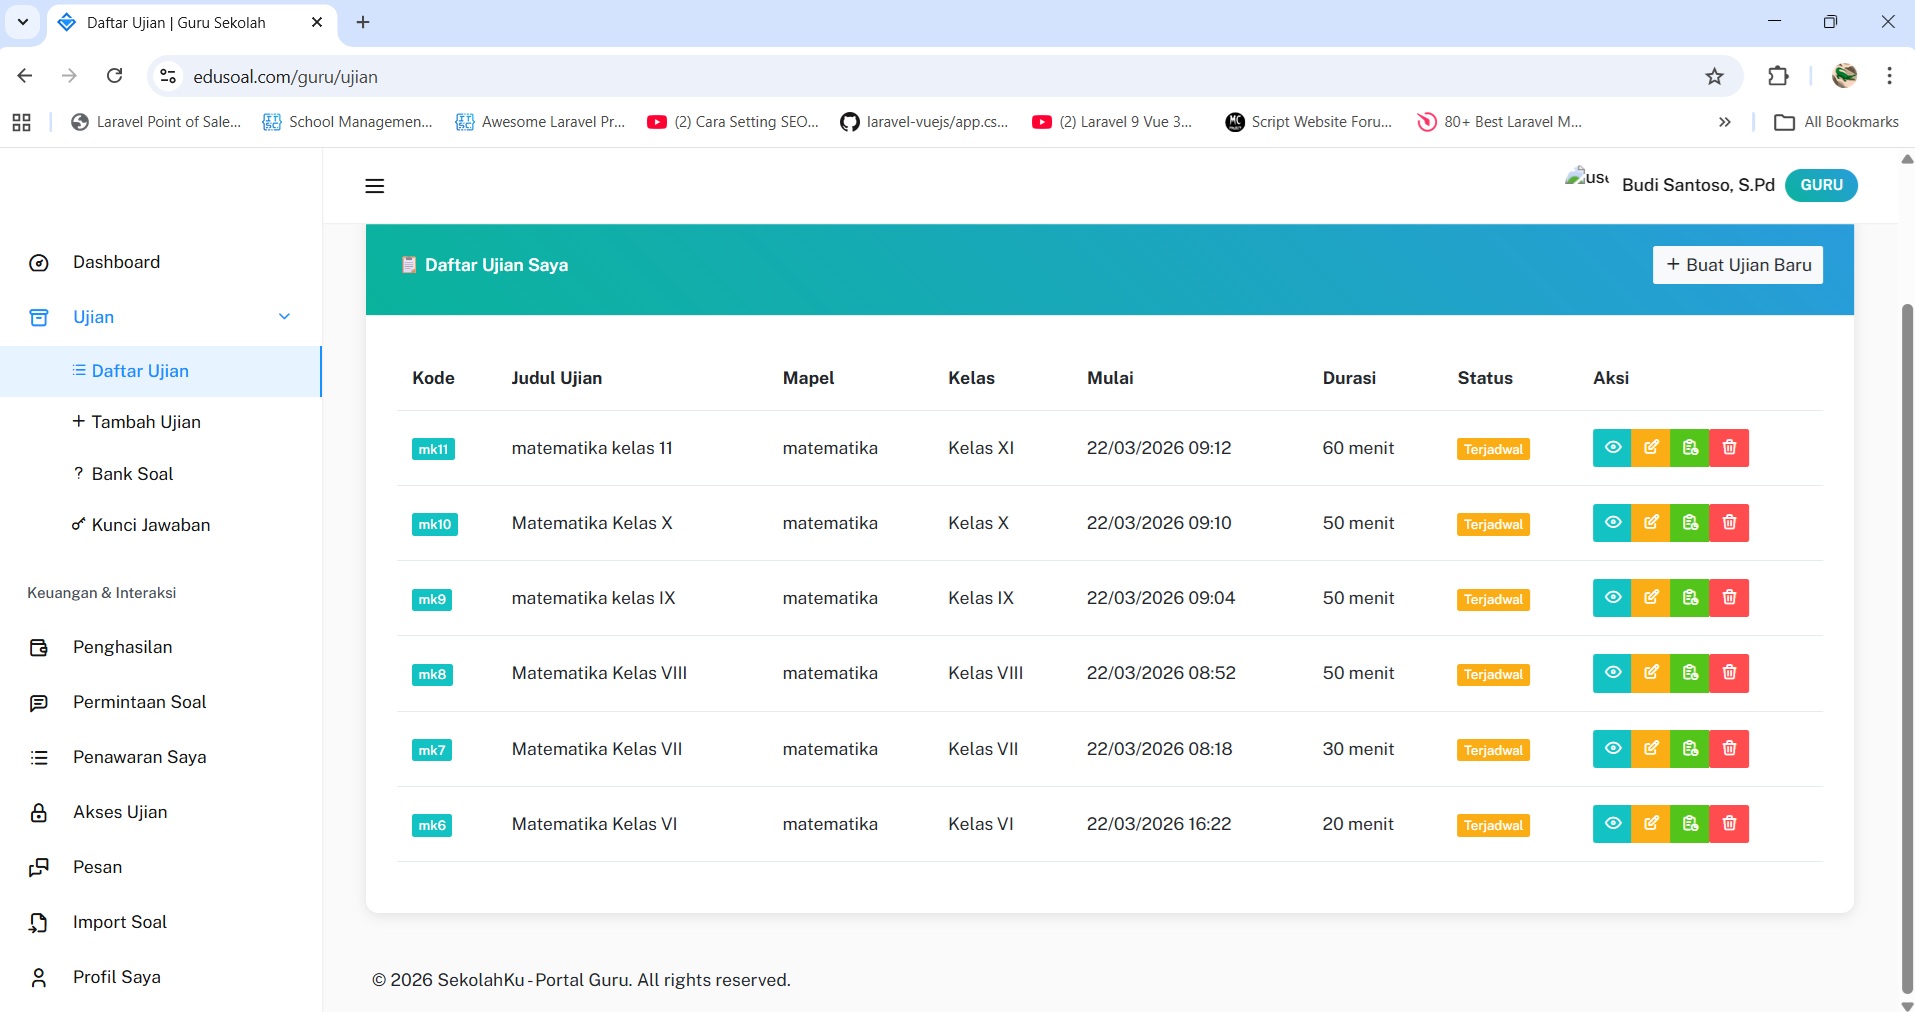This screenshot has width=1915, height=1012.
Task: Open Tambah Ujian link
Action: (x=146, y=422)
